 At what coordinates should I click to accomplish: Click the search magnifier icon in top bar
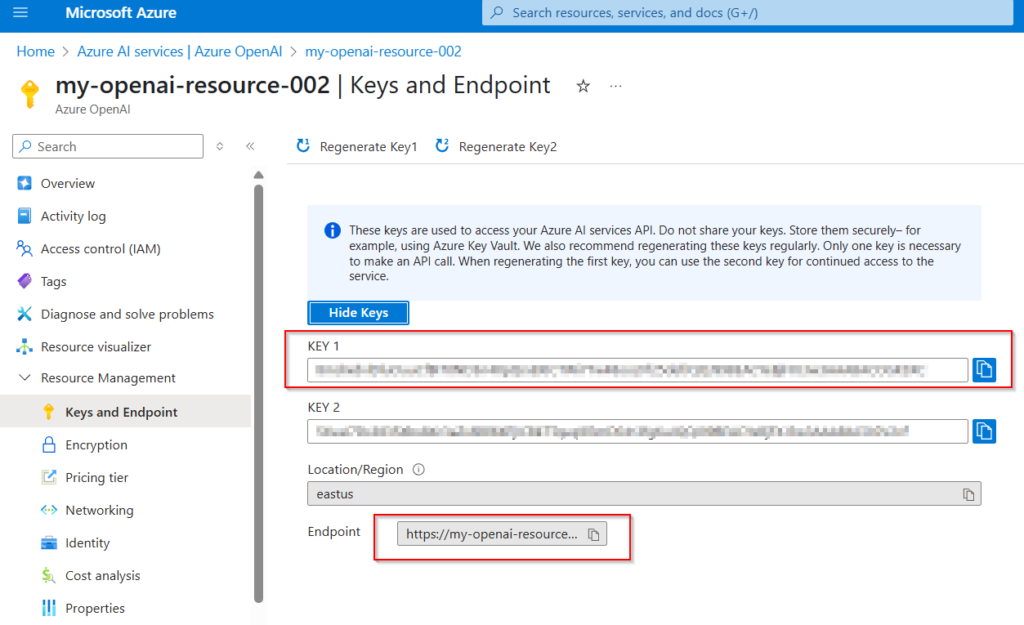pos(497,12)
